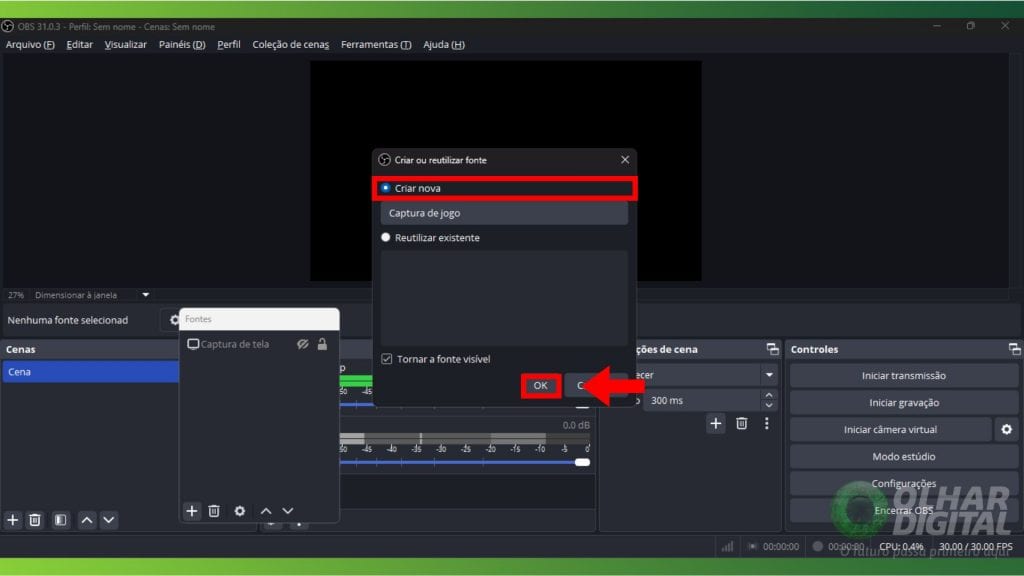The height and width of the screenshot is (576, 1024).
Task: Click the add scene plus icon
Action: point(13,520)
